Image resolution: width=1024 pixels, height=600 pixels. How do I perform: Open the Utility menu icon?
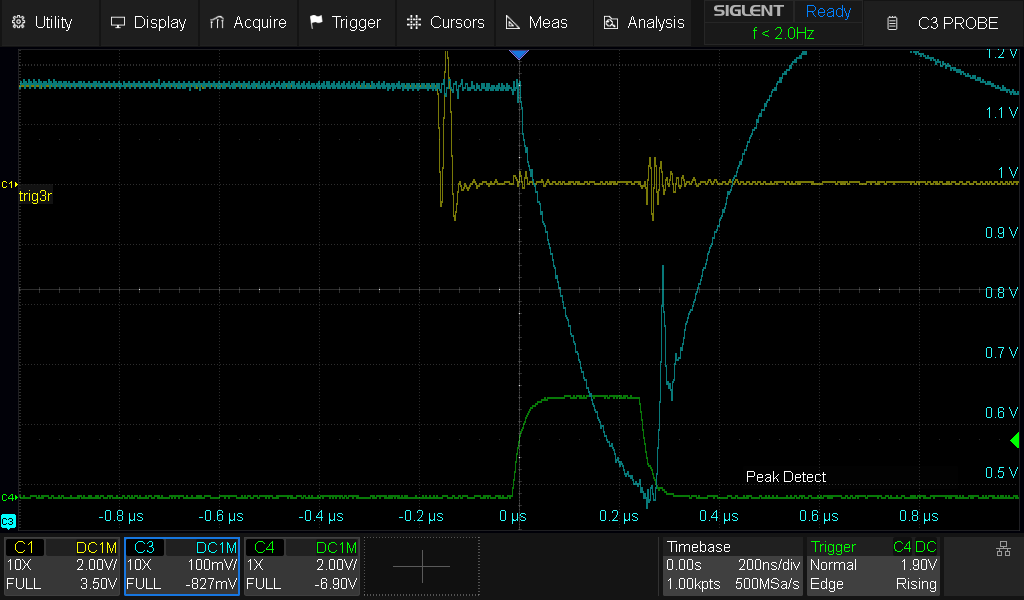pos(18,22)
